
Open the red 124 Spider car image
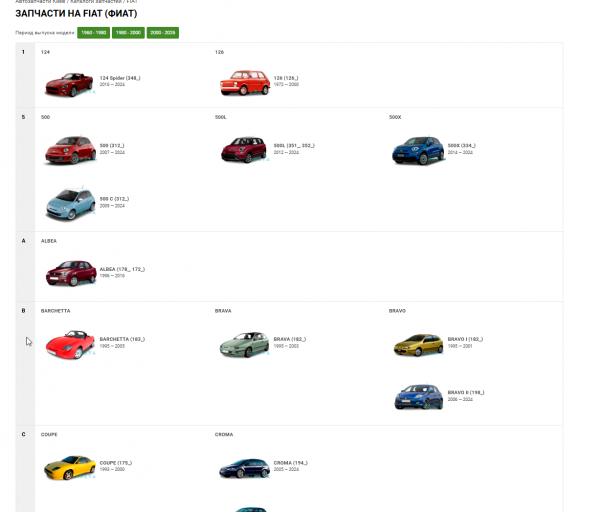(x=69, y=84)
